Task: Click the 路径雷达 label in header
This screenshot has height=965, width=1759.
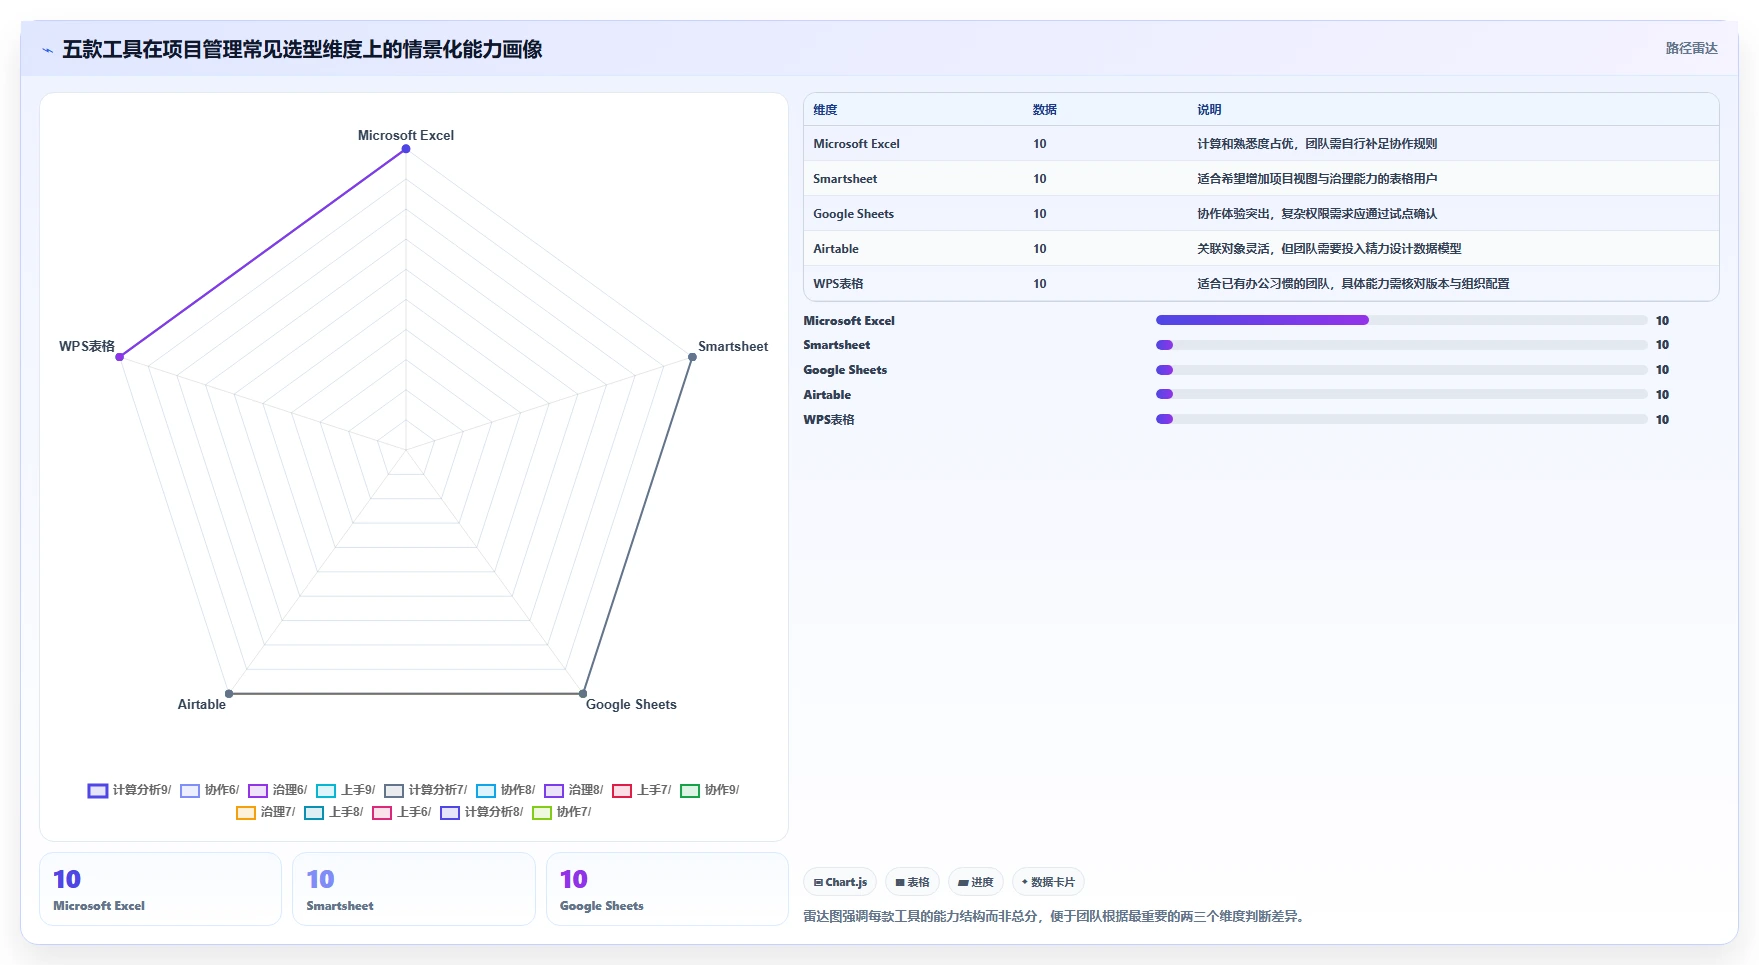Action: click(1691, 48)
